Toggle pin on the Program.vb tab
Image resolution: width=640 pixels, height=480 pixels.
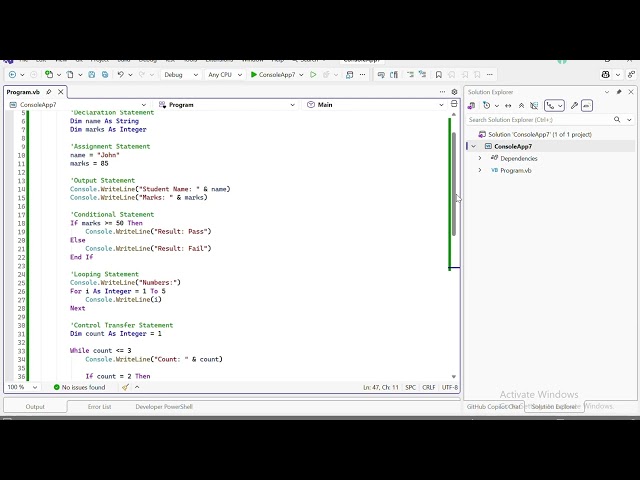tap(49, 92)
